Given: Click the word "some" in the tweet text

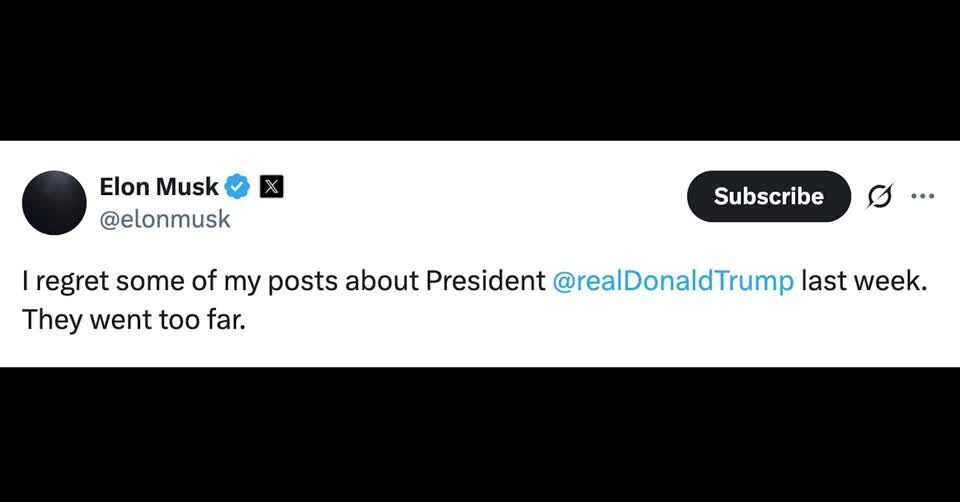Looking at the screenshot, I should coord(144,281).
